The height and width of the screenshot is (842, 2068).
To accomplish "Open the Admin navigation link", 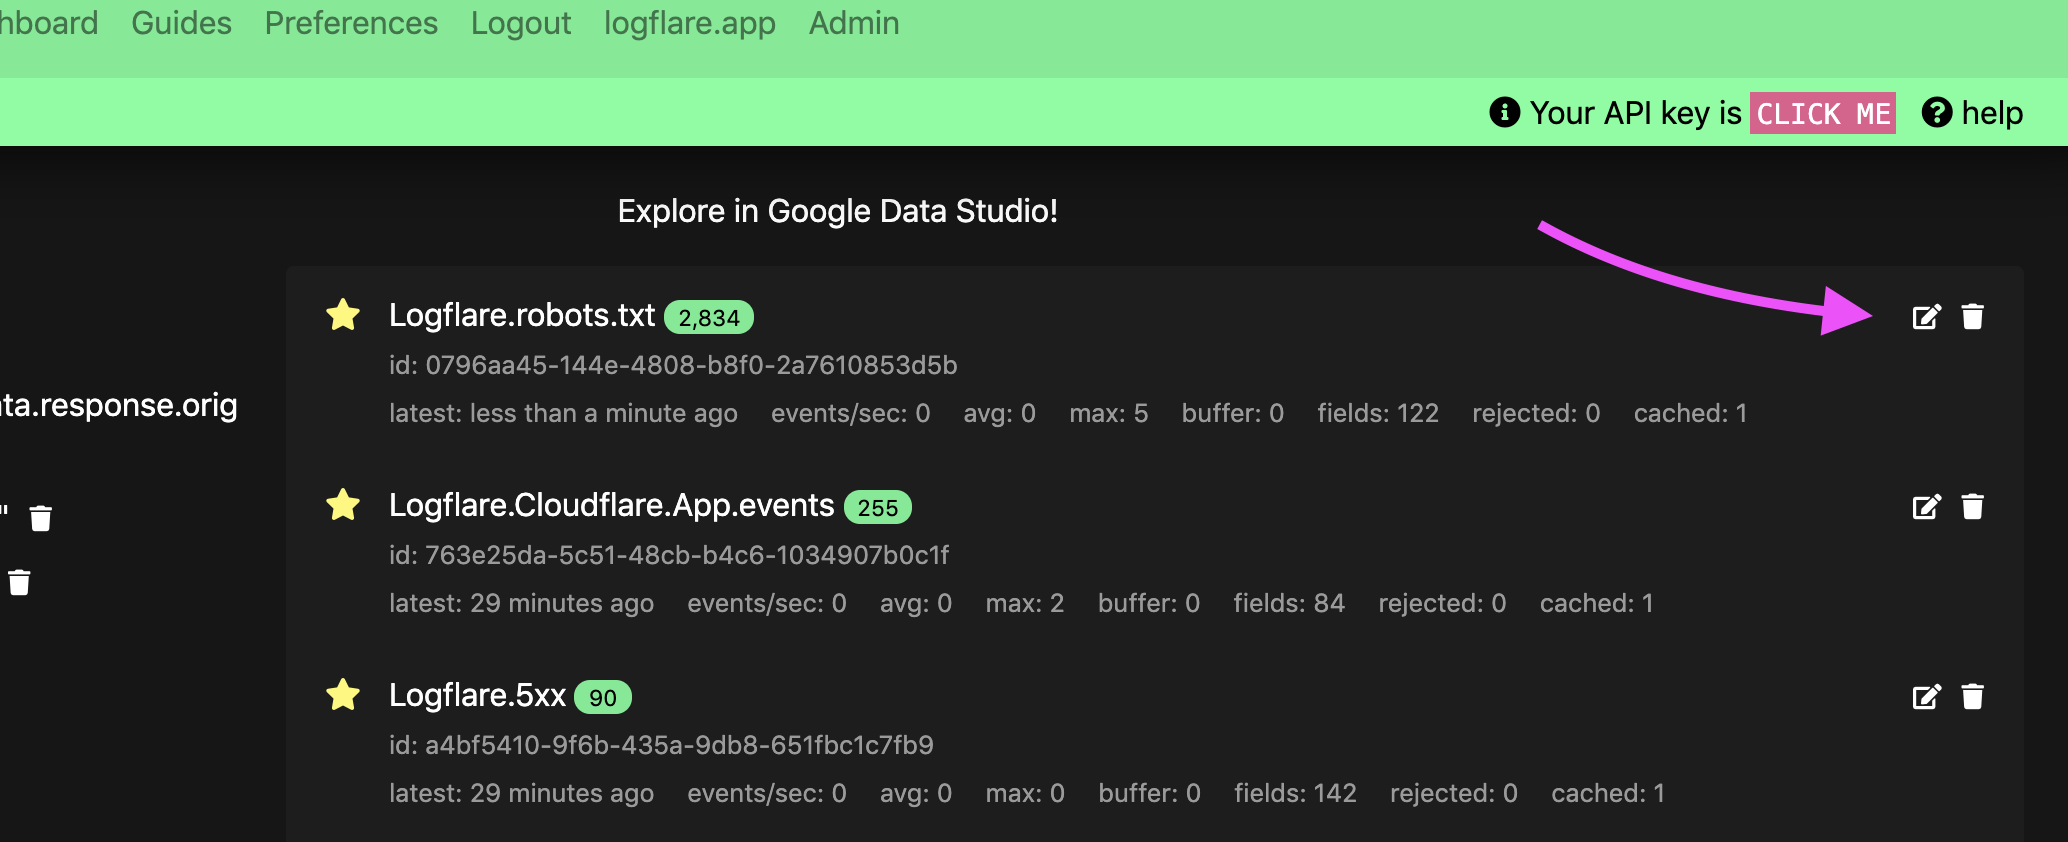I will pyautogui.click(x=853, y=23).
